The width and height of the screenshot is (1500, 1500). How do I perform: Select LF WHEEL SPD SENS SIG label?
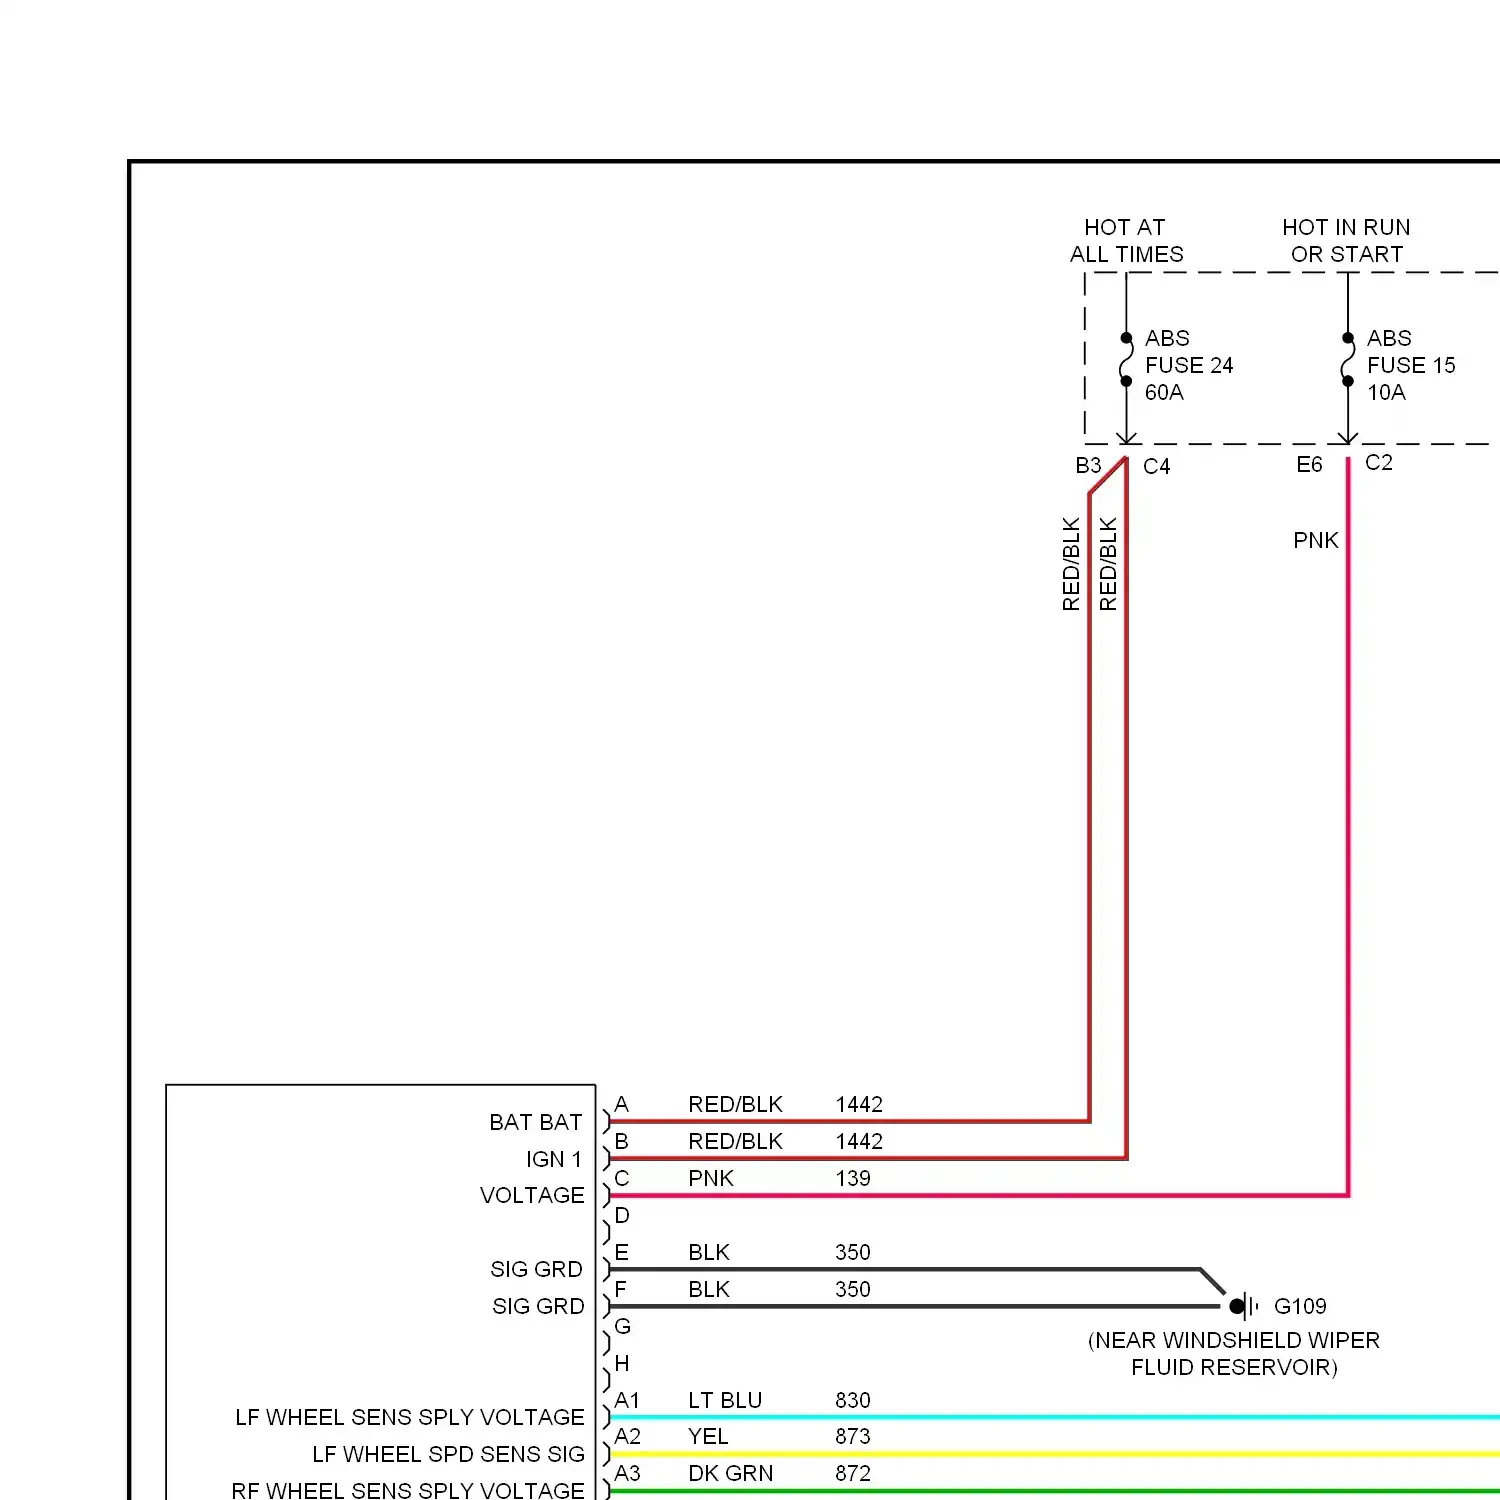(448, 1455)
